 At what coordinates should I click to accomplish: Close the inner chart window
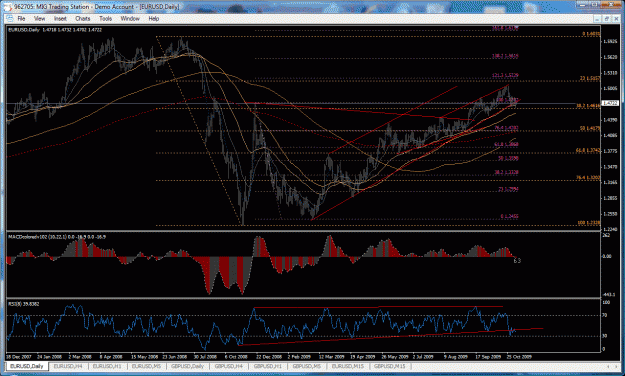[x=616, y=19]
